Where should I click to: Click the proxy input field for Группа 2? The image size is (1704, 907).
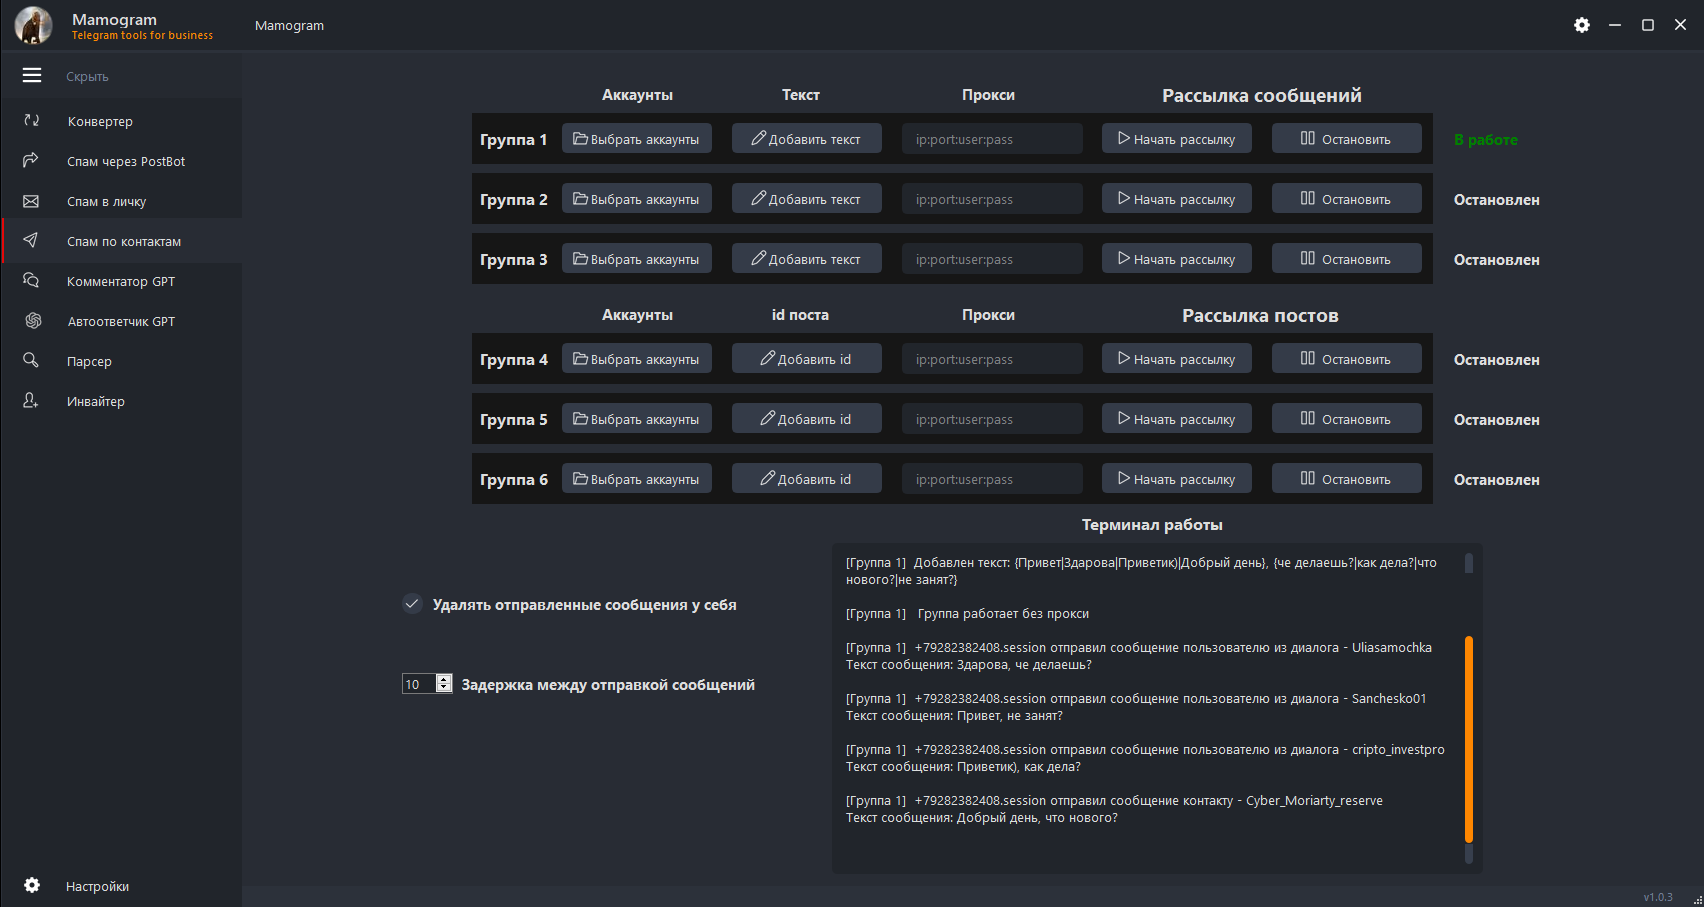[992, 199]
